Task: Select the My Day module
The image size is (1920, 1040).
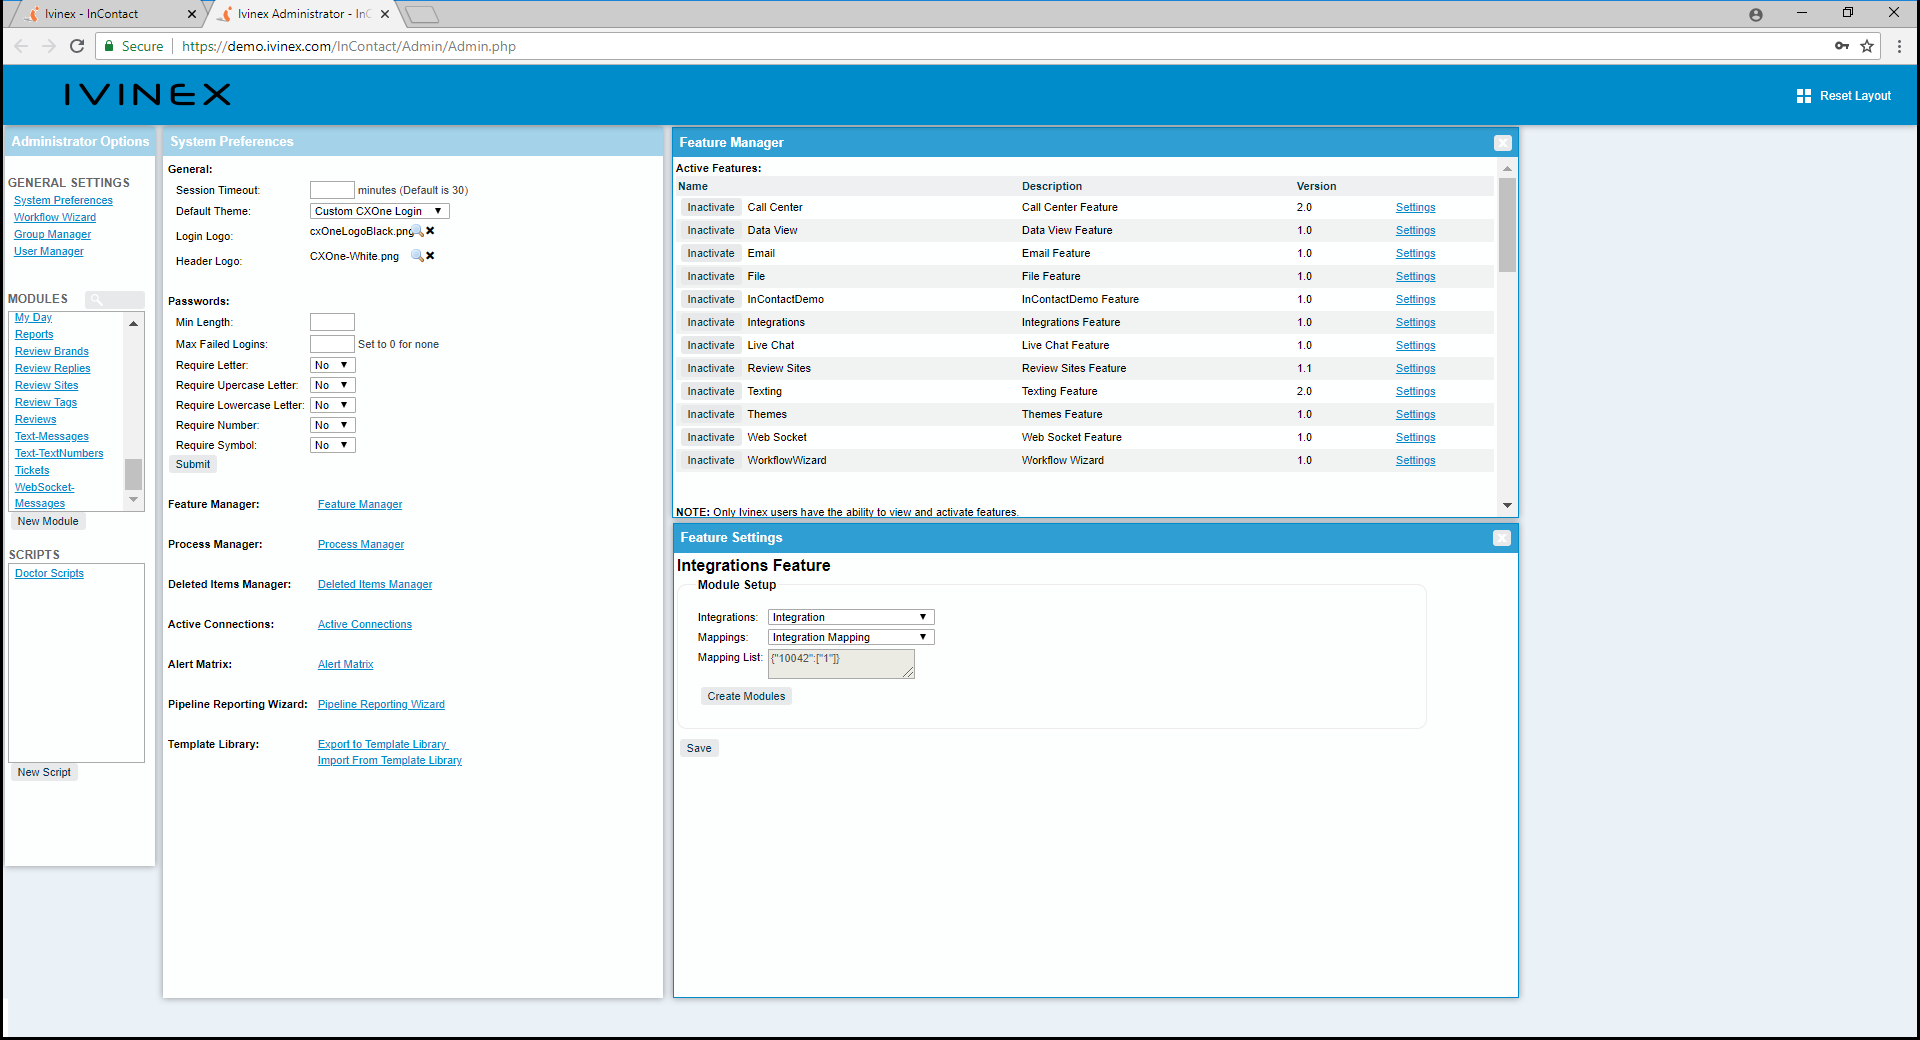Action: point(33,317)
